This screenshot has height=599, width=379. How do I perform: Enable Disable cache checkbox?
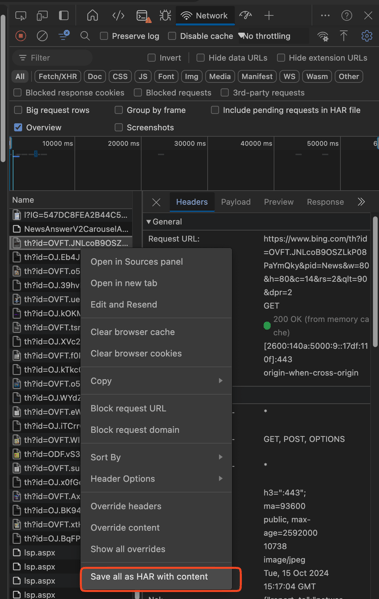click(172, 36)
